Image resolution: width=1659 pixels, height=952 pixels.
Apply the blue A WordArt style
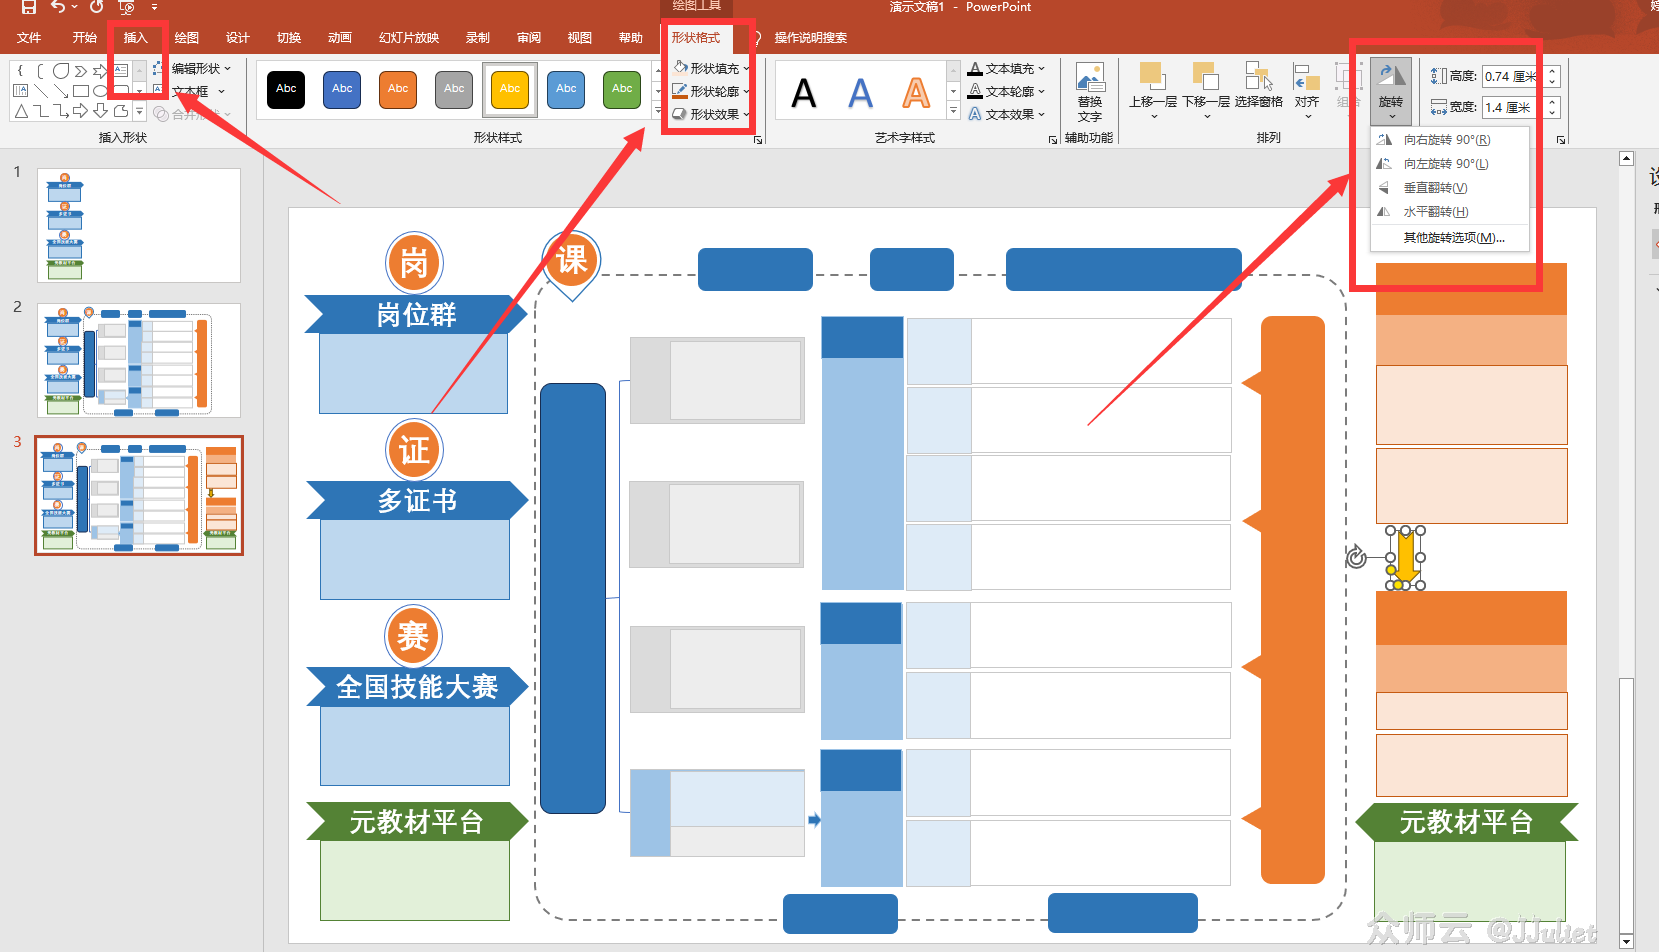click(x=860, y=93)
